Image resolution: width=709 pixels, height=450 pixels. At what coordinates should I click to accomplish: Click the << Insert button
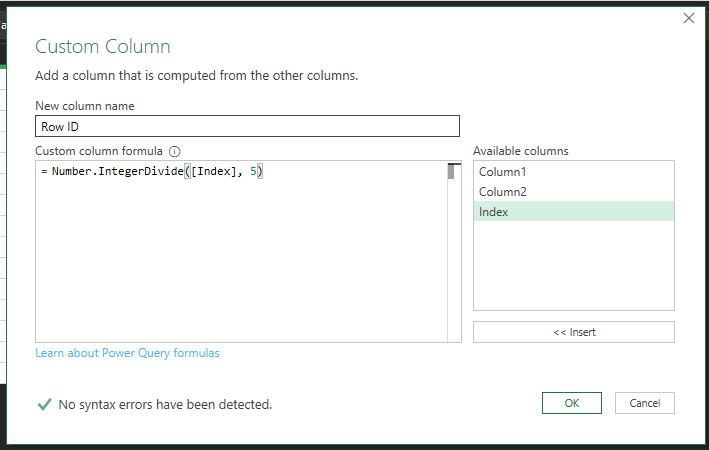pyautogui.click(x=573, y=332)
